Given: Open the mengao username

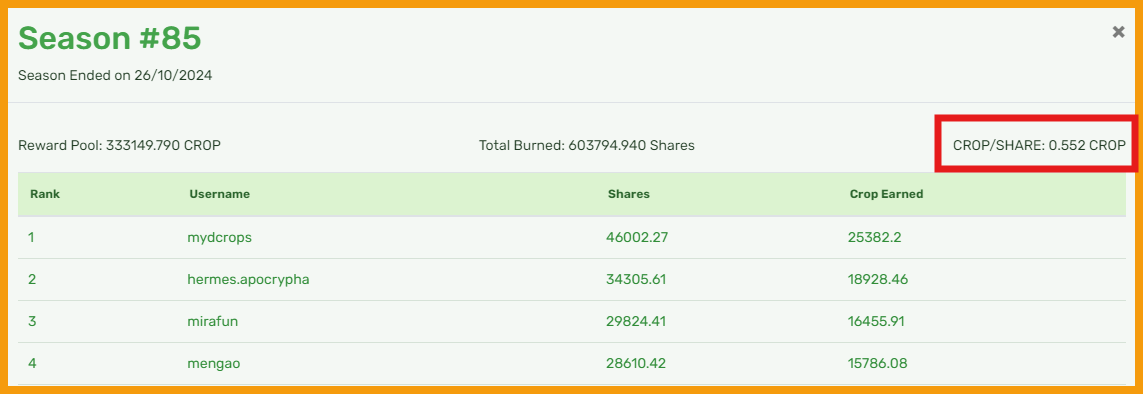Looking at the screenshot, I should click(x=214, y=363).
